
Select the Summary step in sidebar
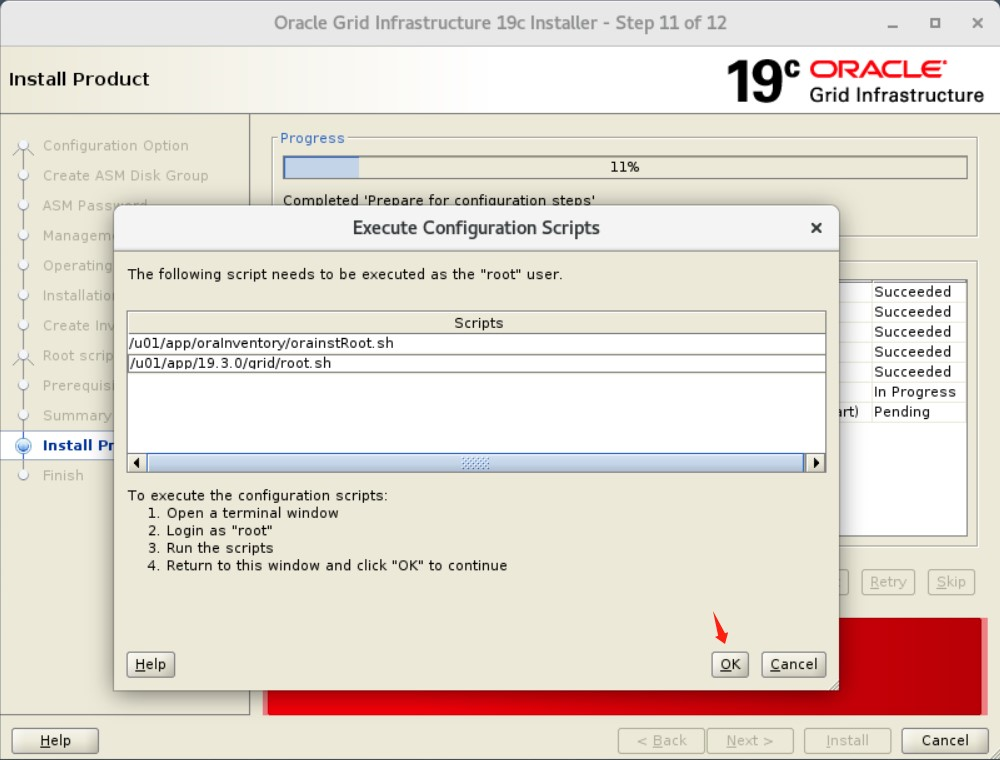[x=78, y=416]
